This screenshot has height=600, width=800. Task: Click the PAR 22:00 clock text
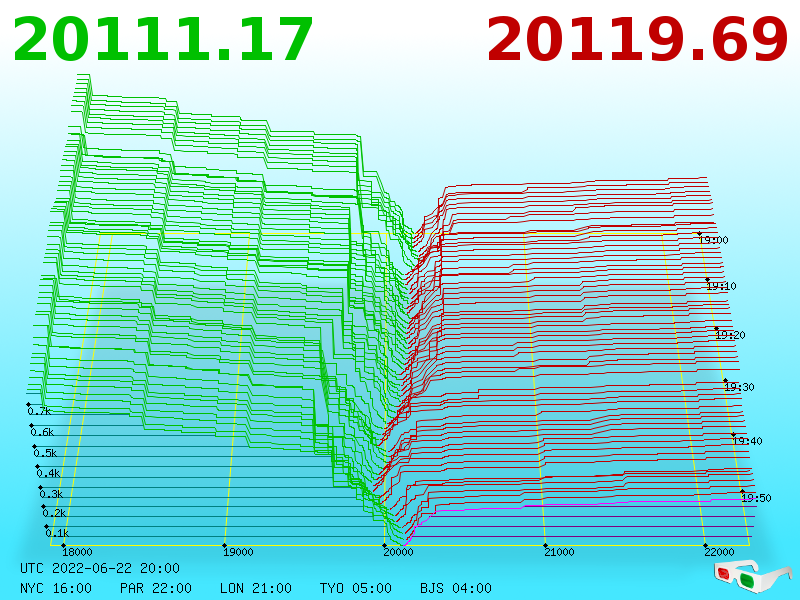click(156, 588)
